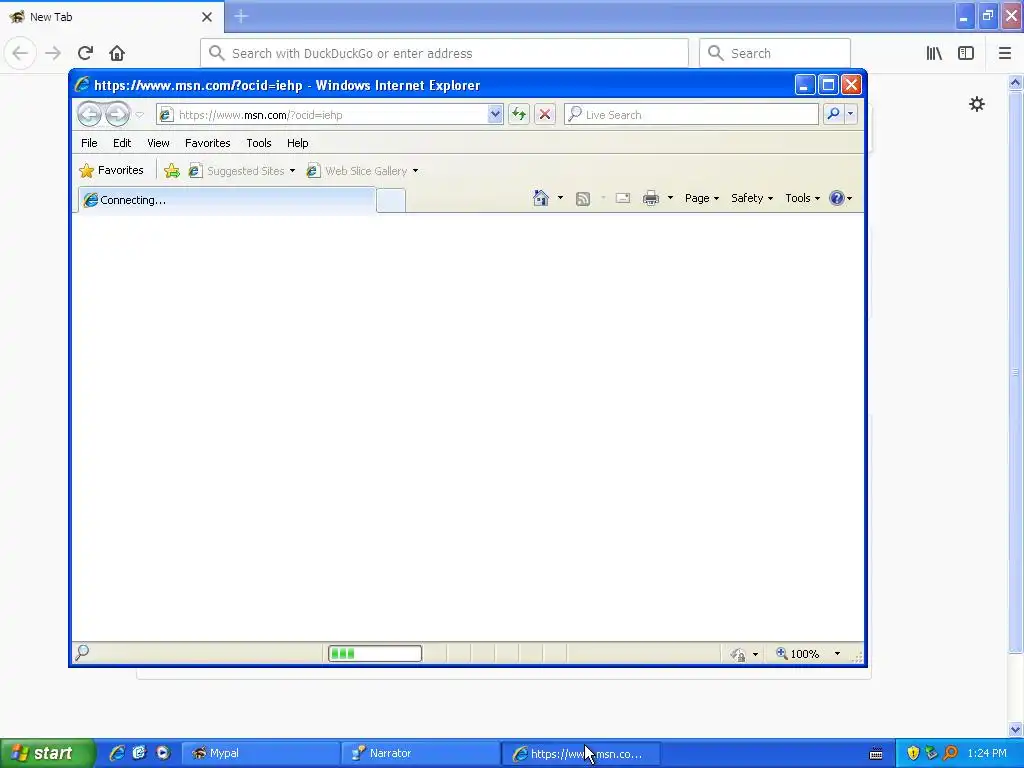Click the Add to Favorites Bar star icon

click(172, 171)
